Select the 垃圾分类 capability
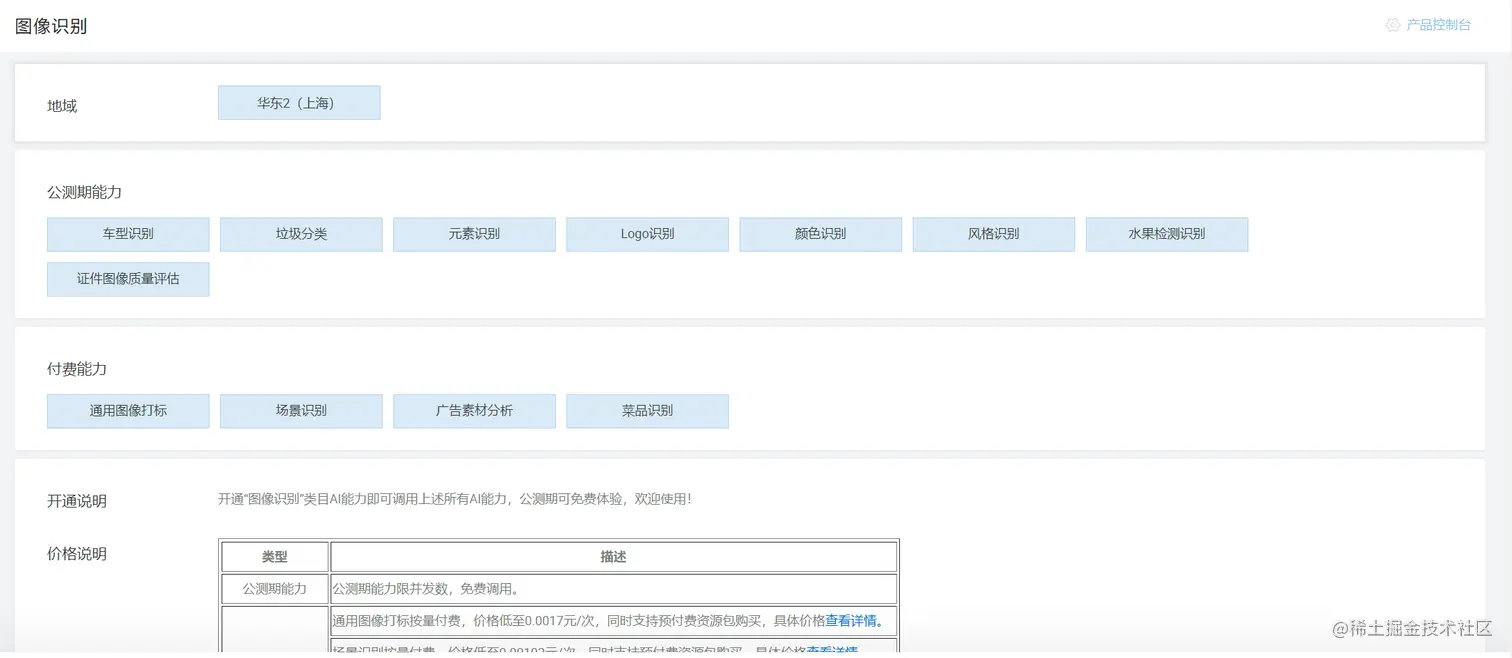 coord(301,234)
